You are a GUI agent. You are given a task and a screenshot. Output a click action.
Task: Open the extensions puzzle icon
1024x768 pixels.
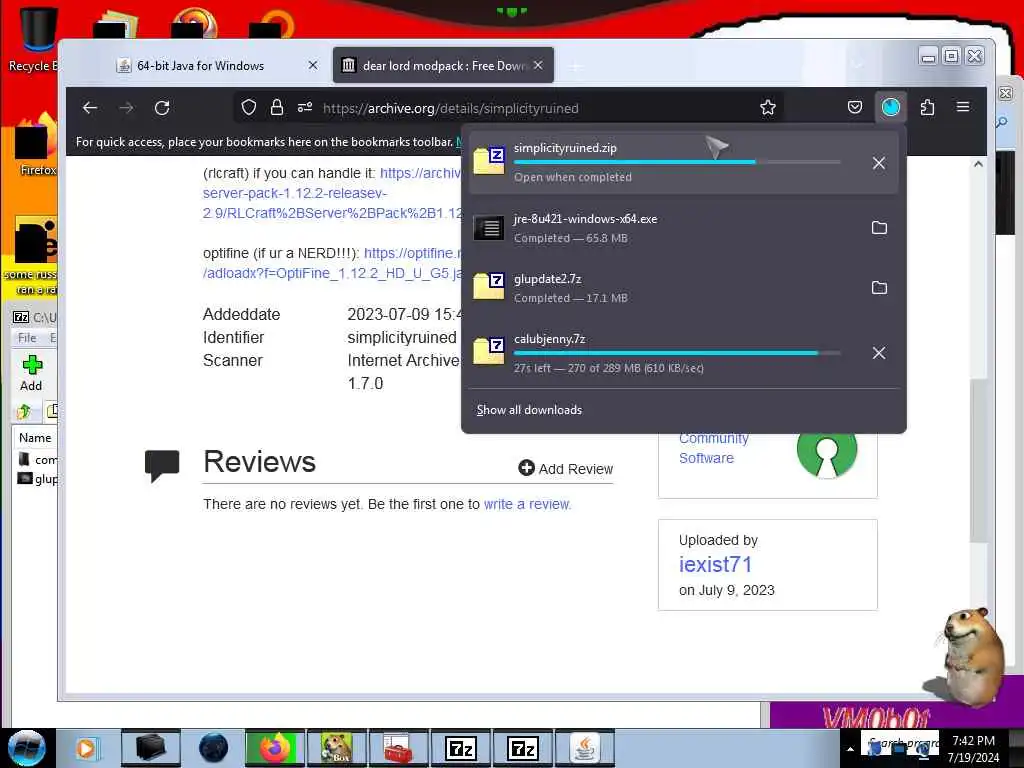(x=927, y=108)
